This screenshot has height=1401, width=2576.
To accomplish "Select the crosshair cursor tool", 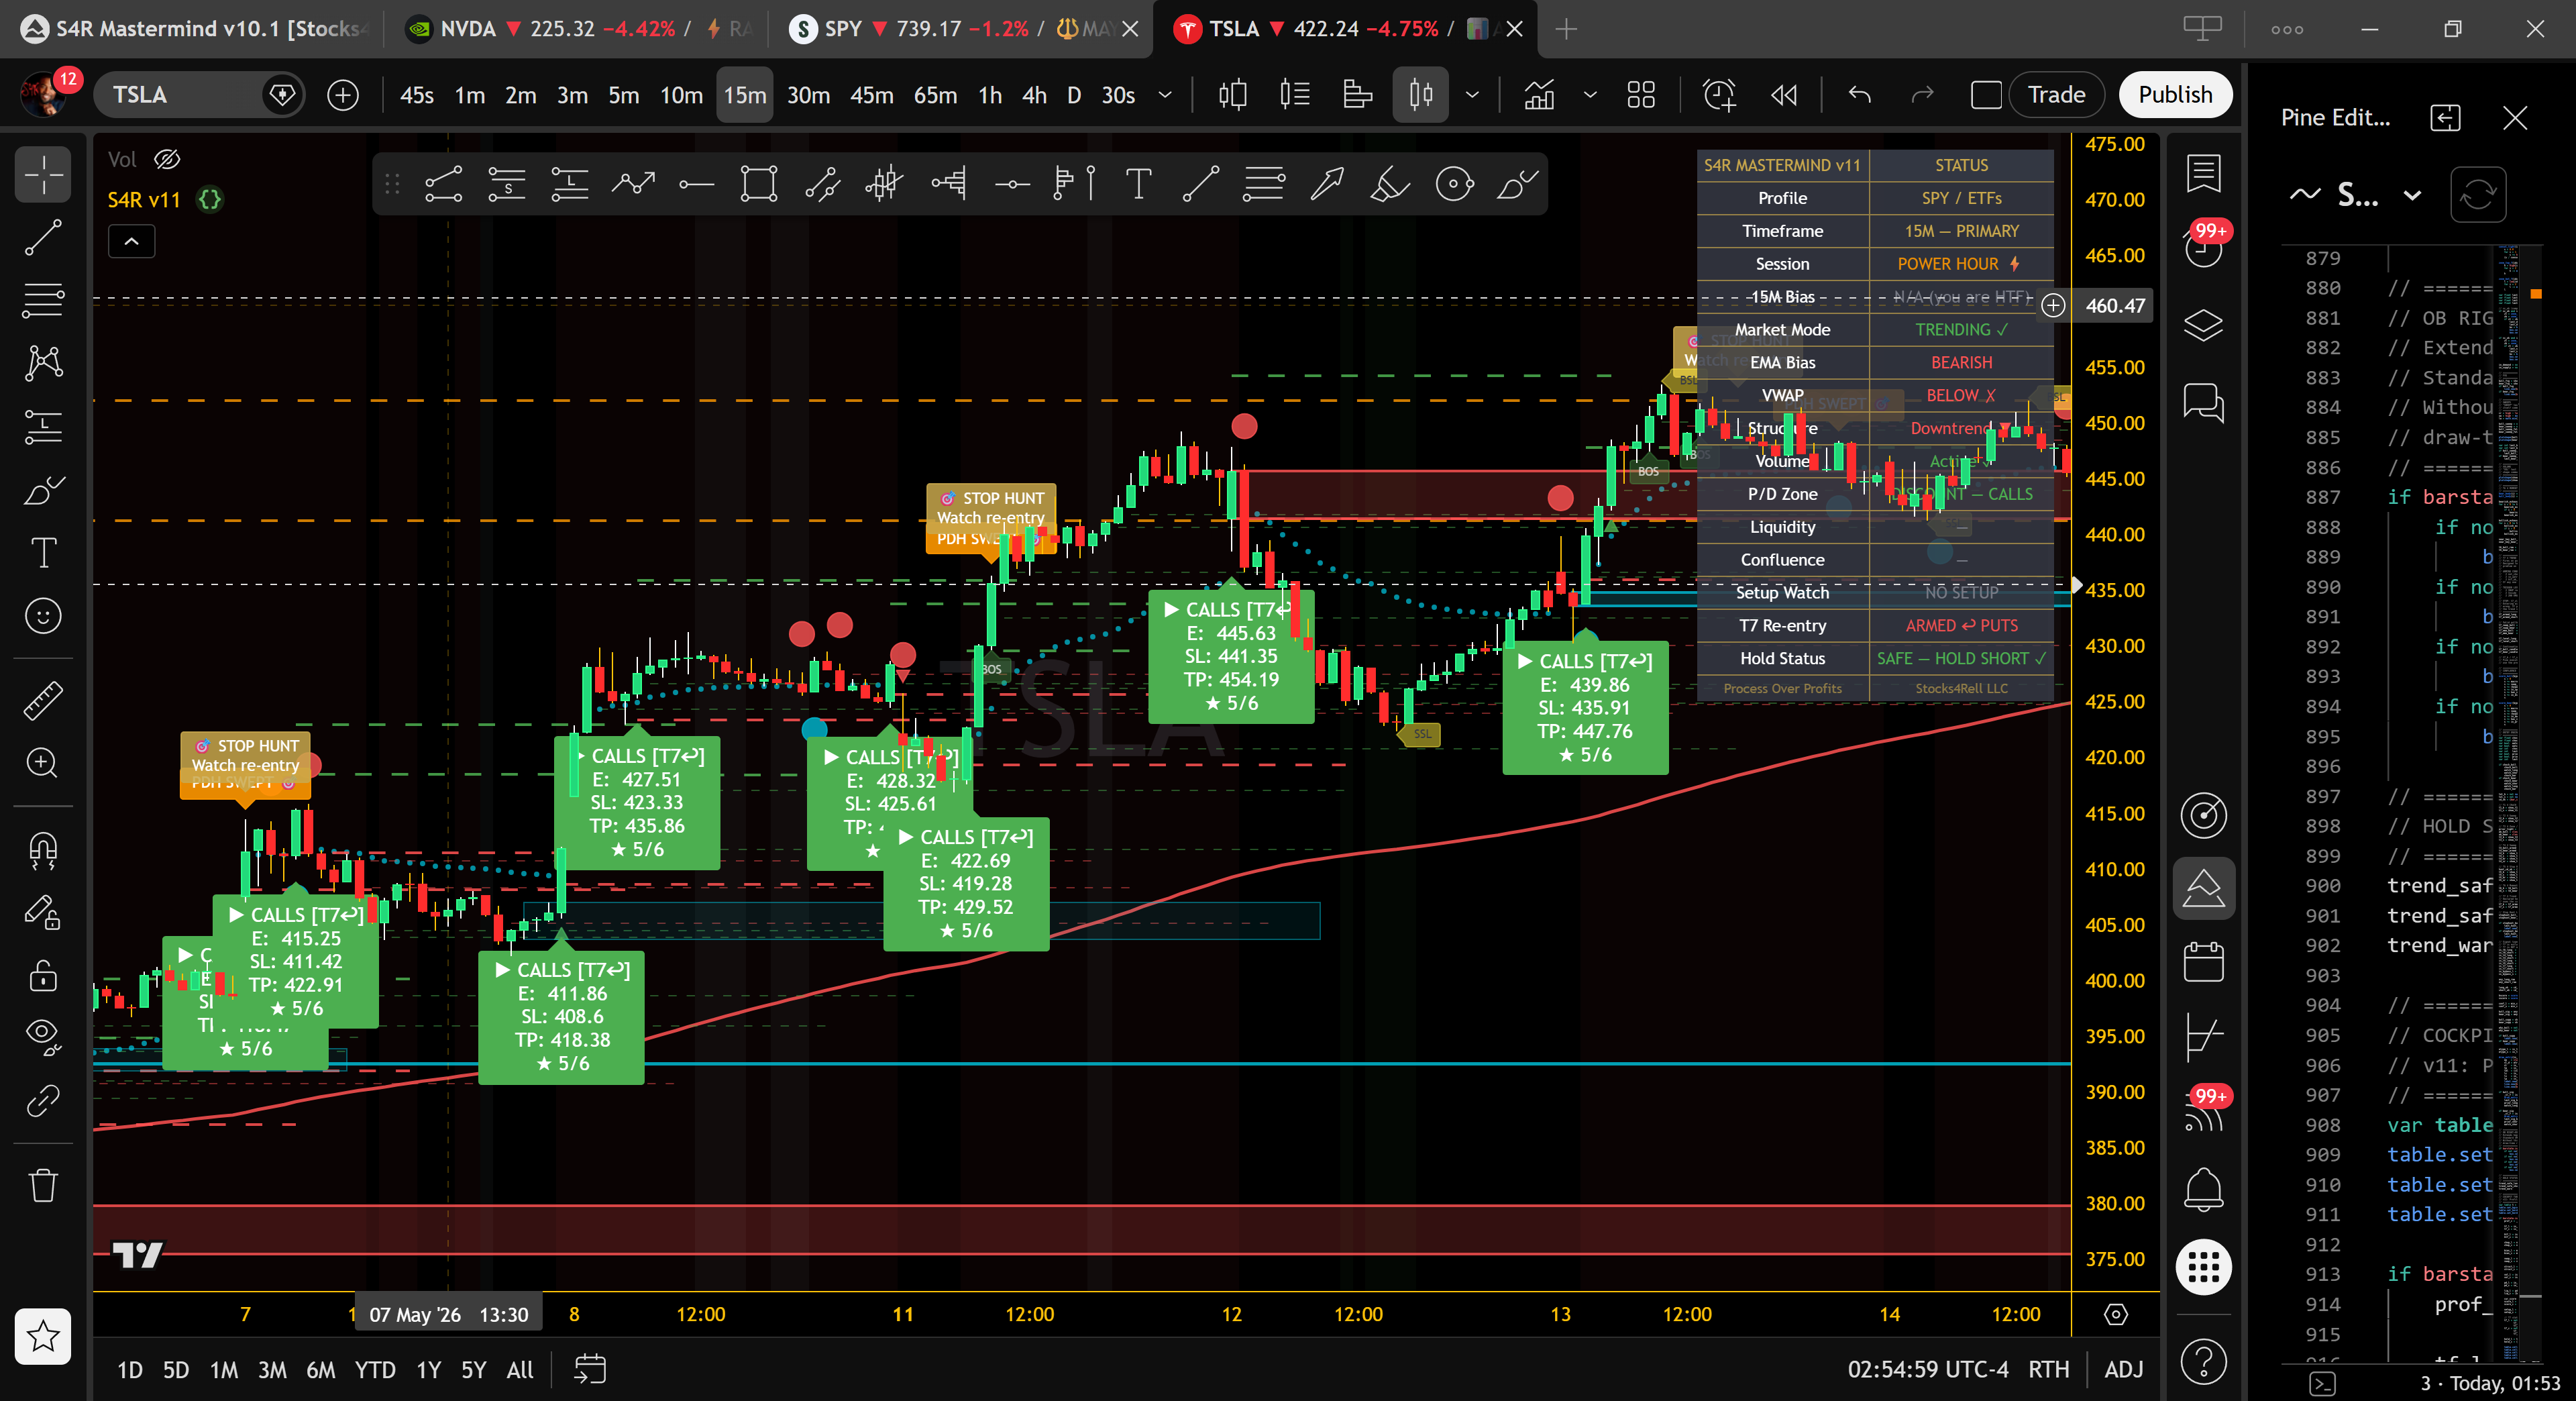I will tap(43, 175).
